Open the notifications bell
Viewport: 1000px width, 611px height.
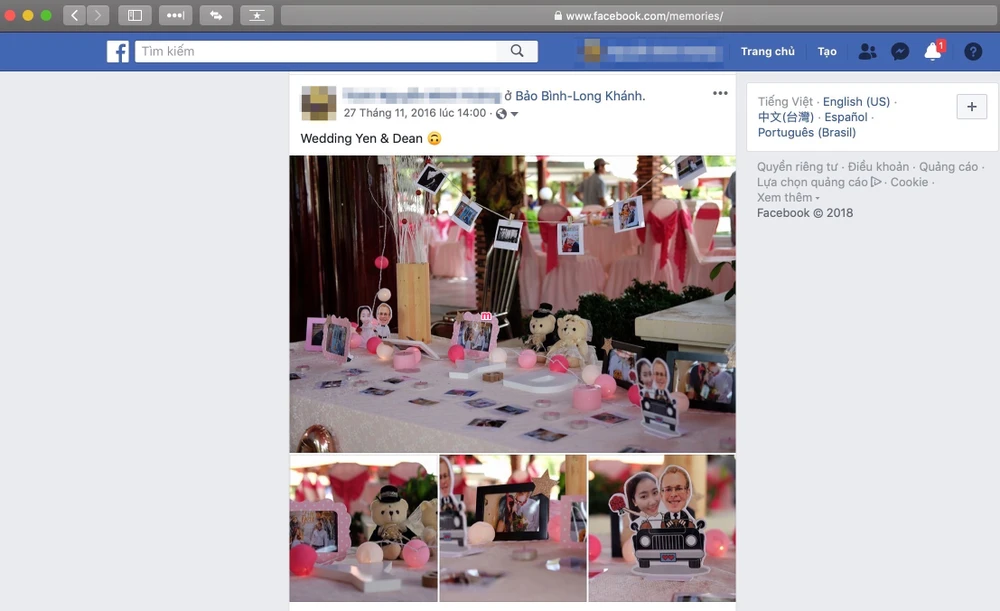[933, 51]
